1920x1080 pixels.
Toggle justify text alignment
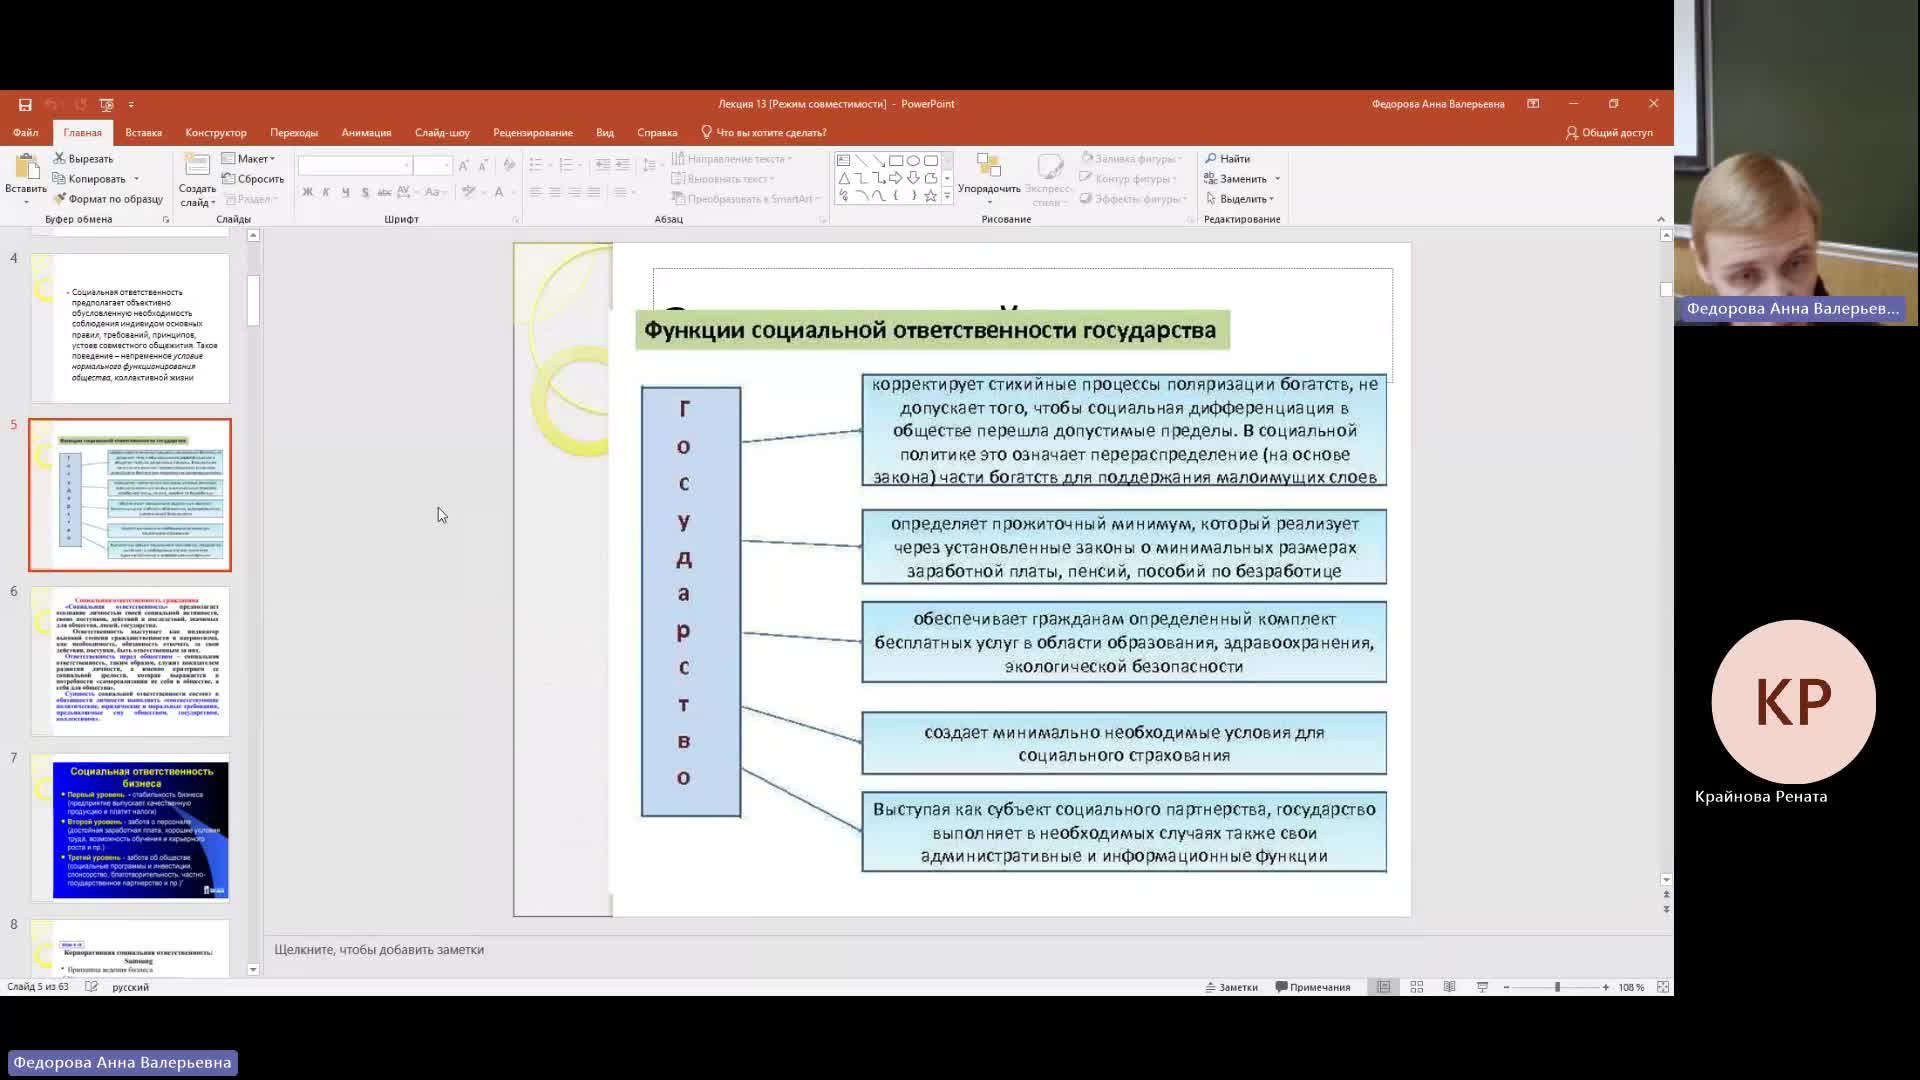point(594,192)
